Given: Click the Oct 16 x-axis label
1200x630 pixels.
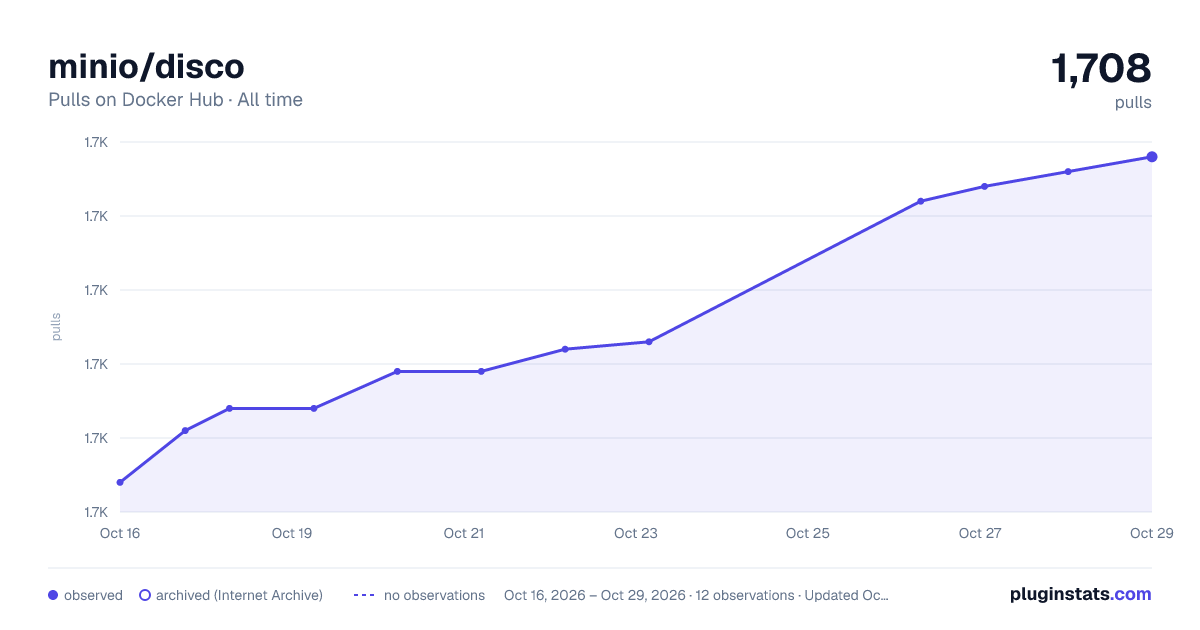Looking at the screenshot, I should tap(120, 533).
